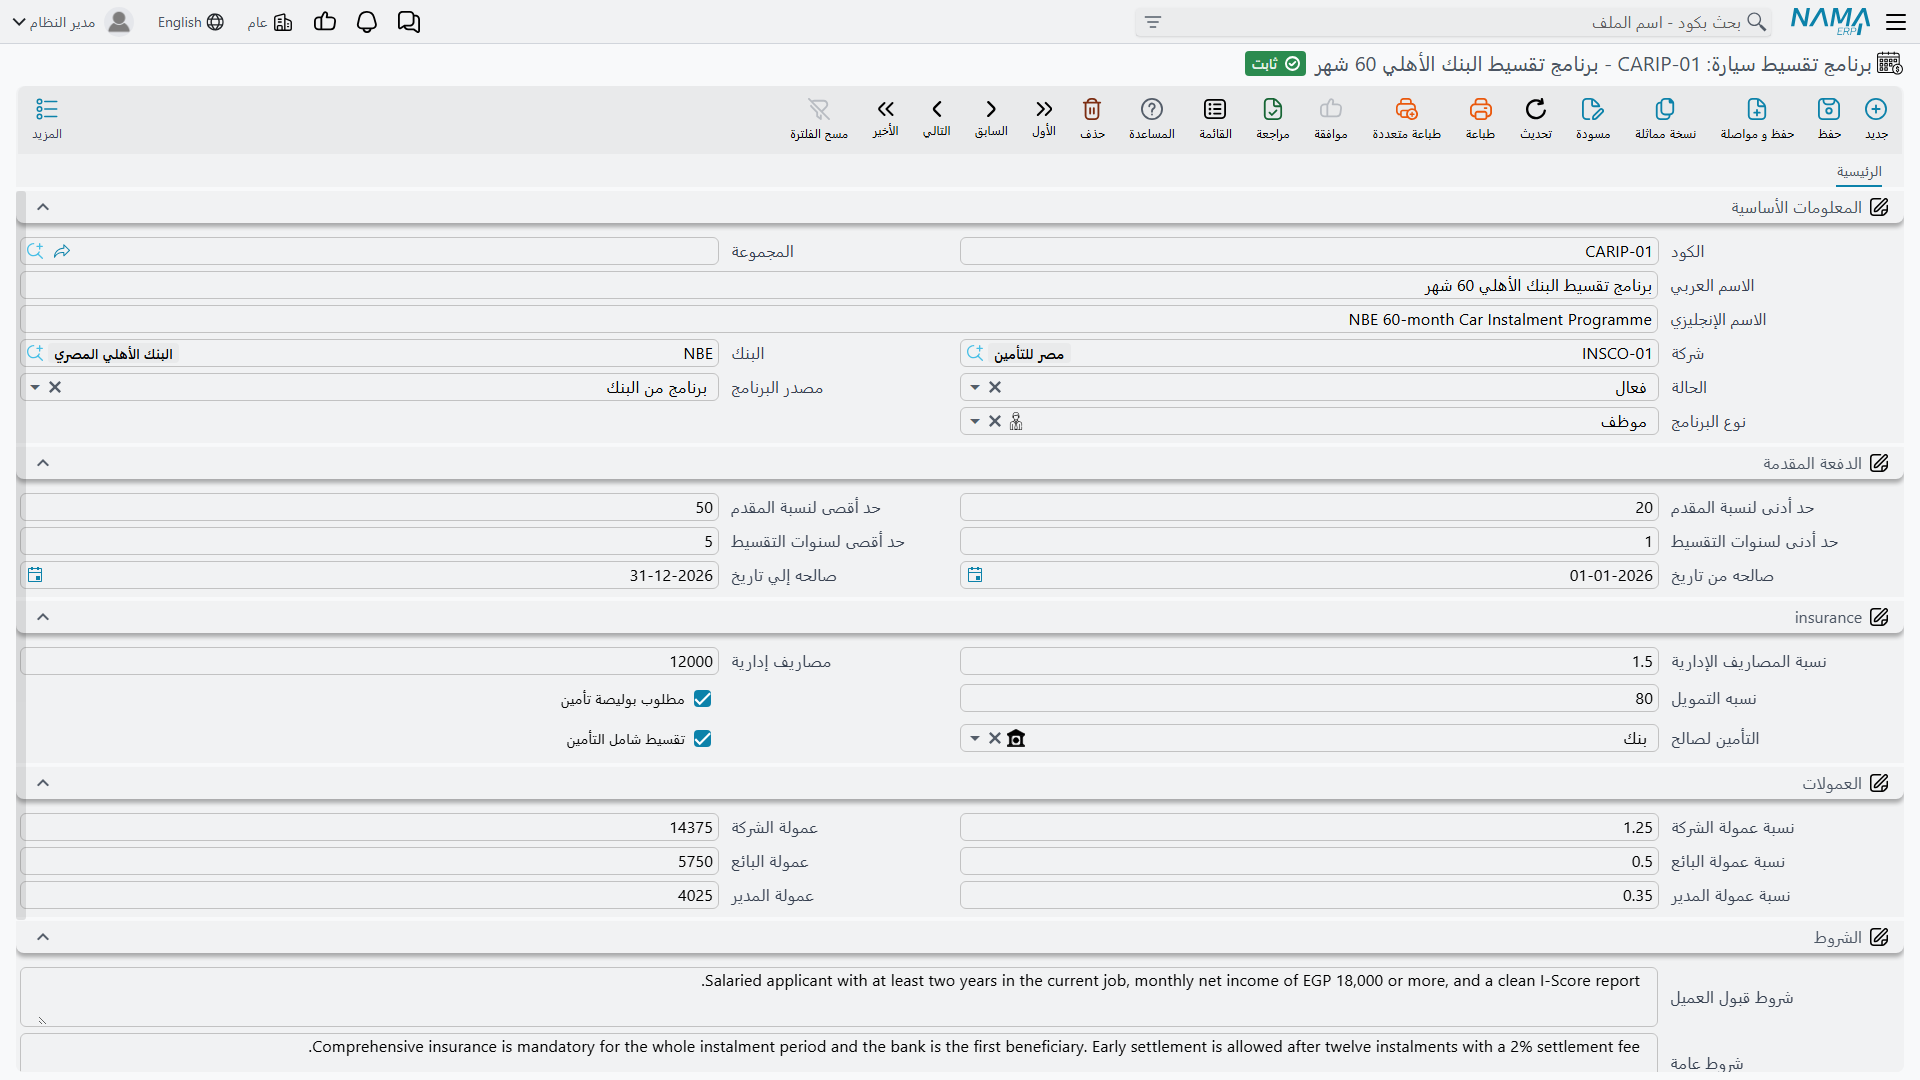
Task: Toggle تقسيط شامل التأمين checkbox
Action: pos(703,739)
